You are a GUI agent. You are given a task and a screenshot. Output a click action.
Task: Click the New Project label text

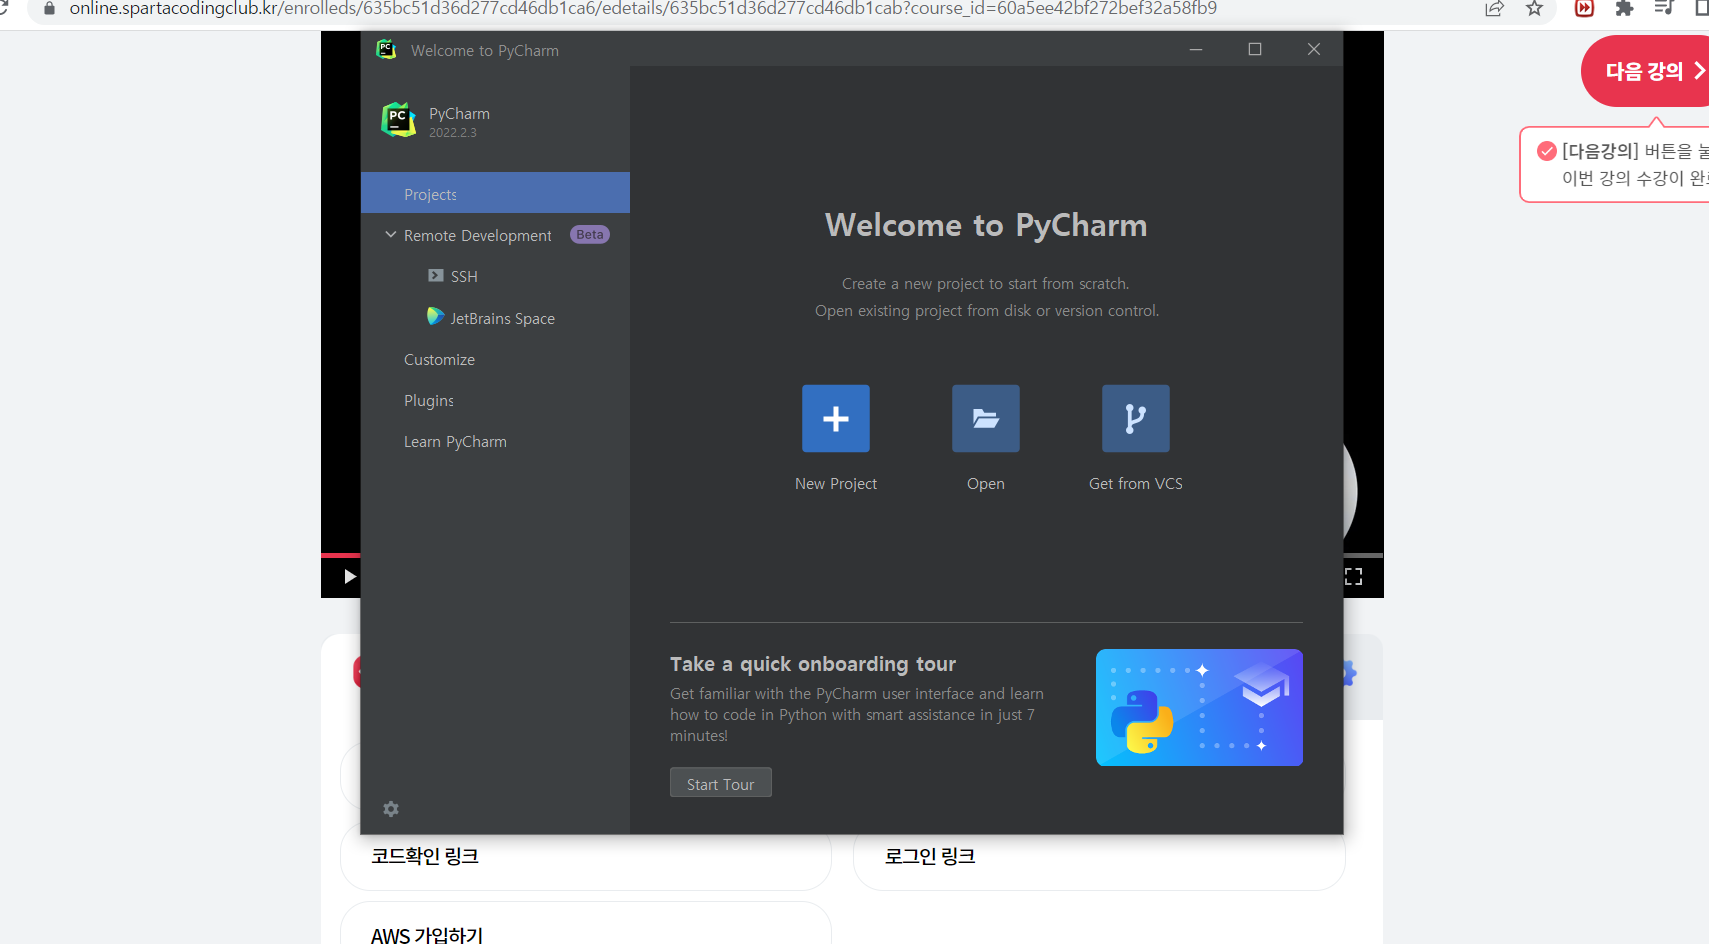coord(836,484)
